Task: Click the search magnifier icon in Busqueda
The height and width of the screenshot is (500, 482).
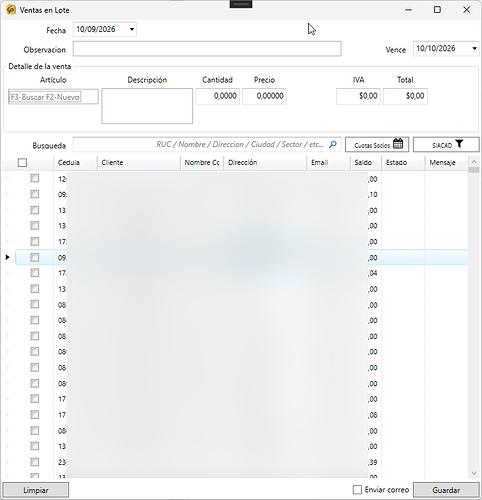Action: (x=333, y=144)
